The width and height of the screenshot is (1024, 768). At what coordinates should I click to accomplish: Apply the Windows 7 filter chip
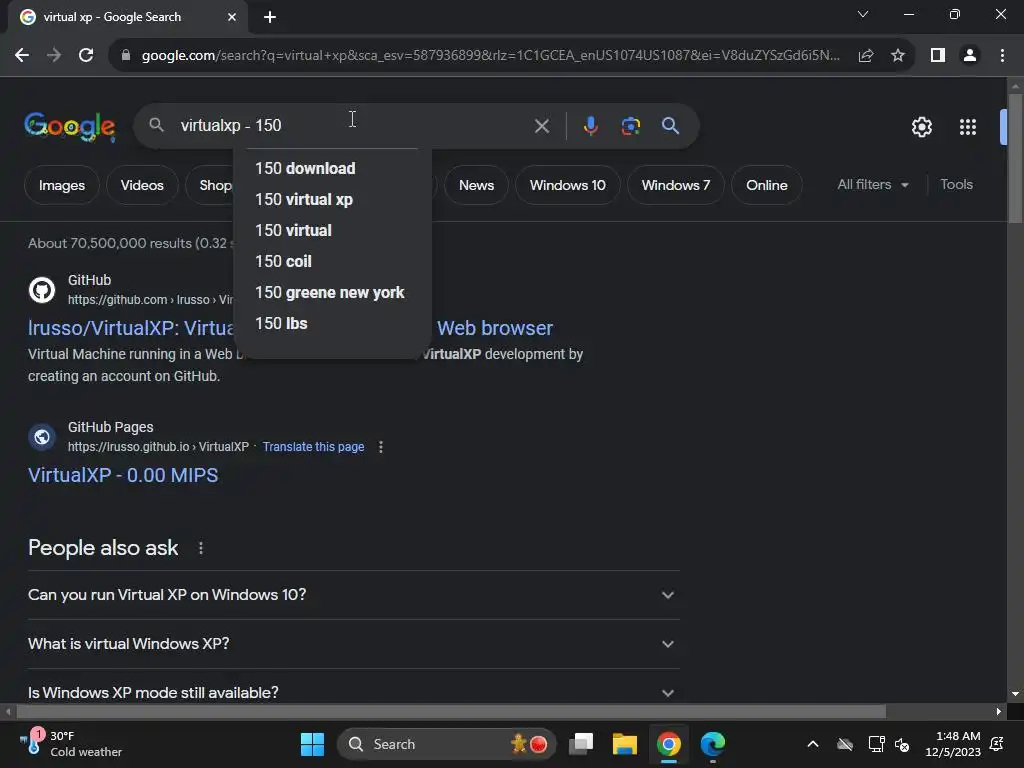click(675, 185)
